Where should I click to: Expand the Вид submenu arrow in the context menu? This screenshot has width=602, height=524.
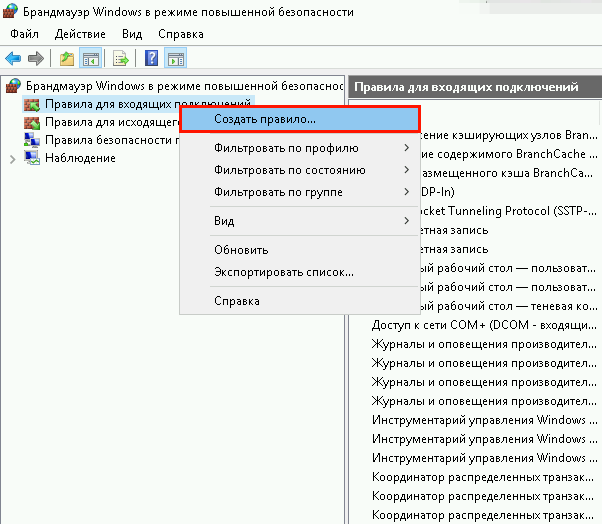pyautogui.click(x=407, y=220)
